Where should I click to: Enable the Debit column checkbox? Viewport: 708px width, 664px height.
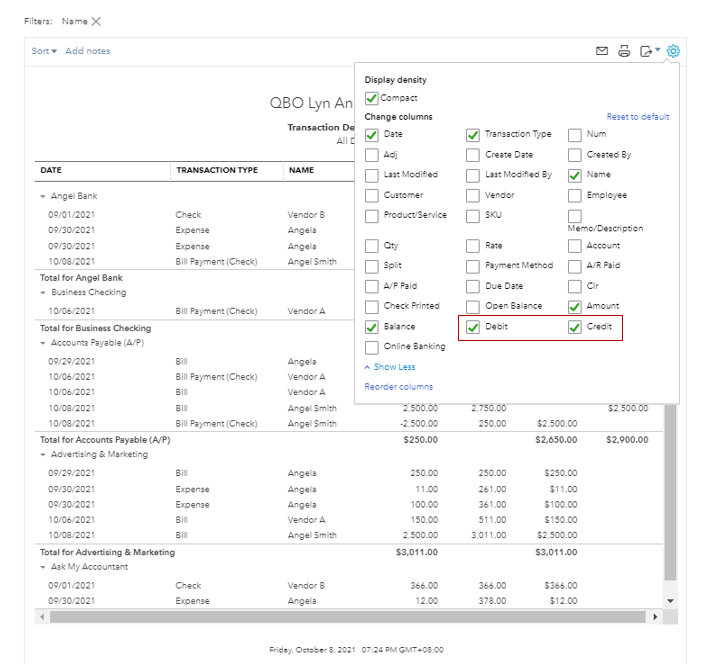473,327
